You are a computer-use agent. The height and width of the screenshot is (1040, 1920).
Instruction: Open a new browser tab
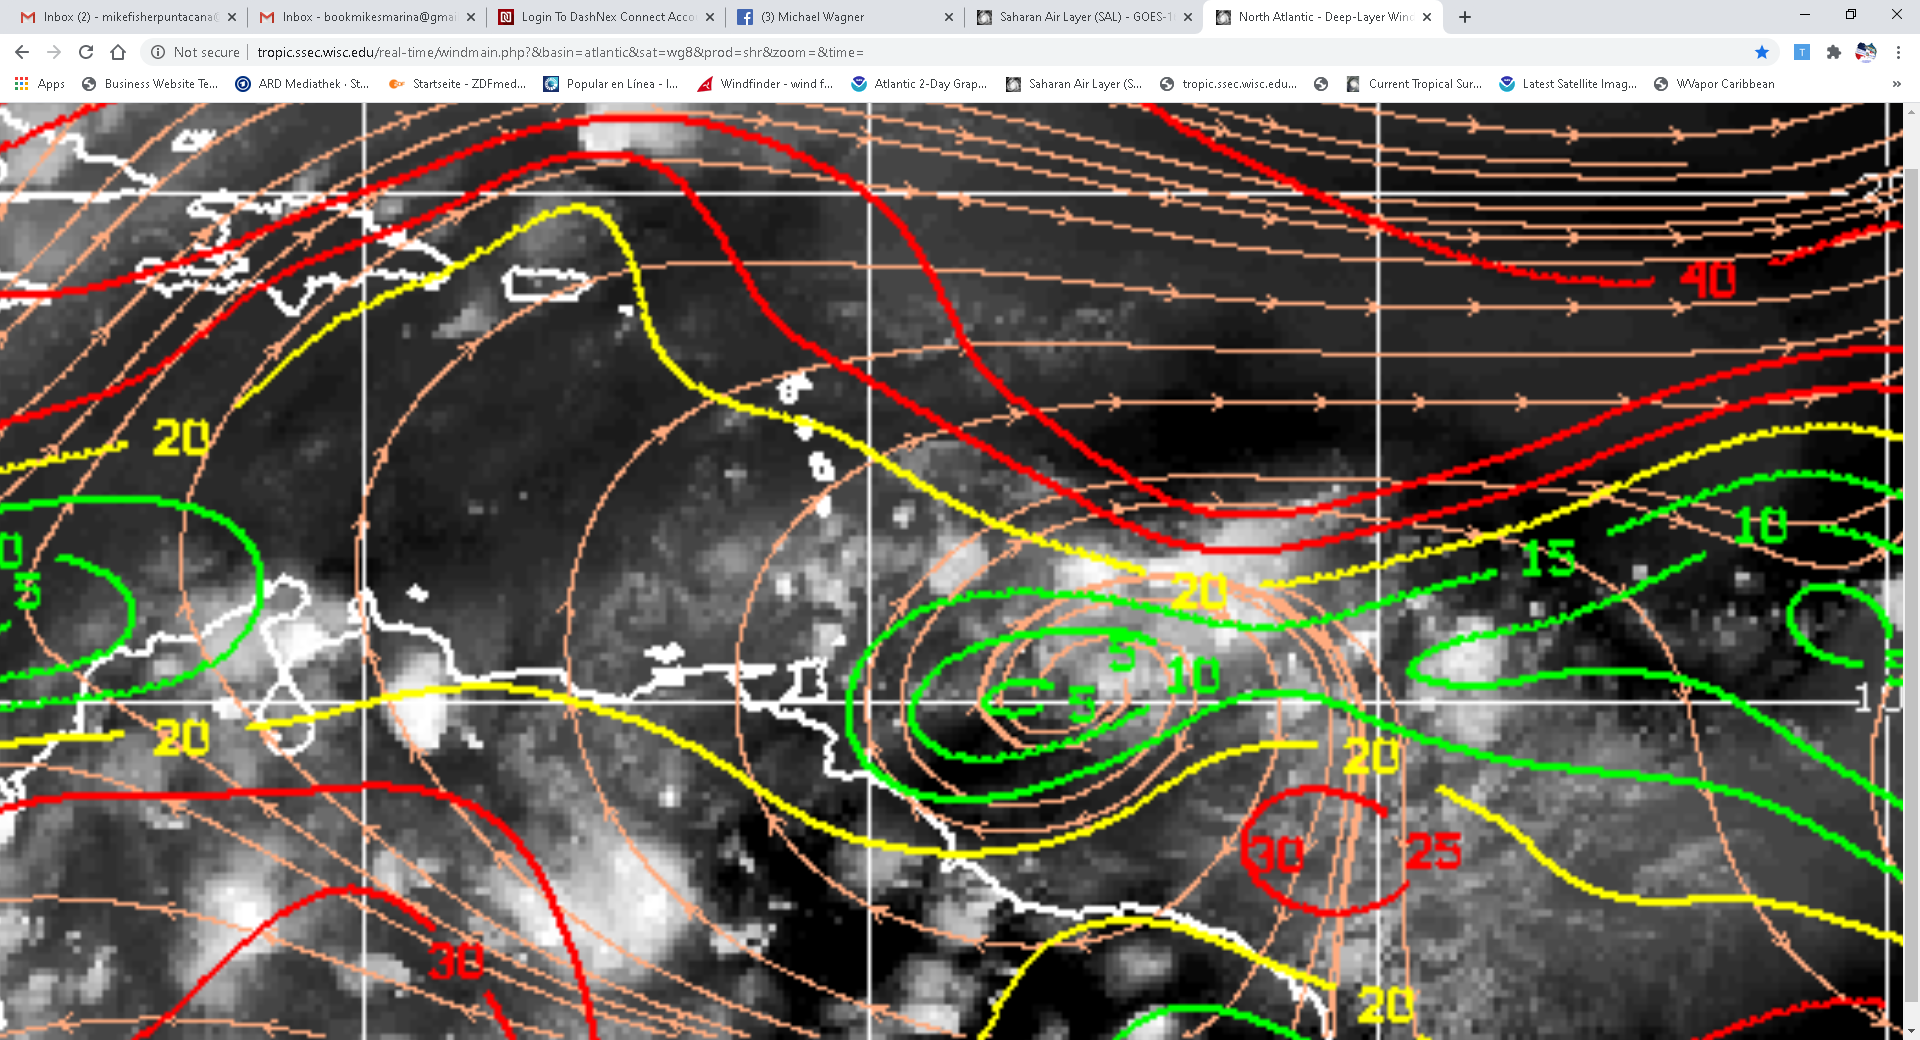tap(1465, 17)
